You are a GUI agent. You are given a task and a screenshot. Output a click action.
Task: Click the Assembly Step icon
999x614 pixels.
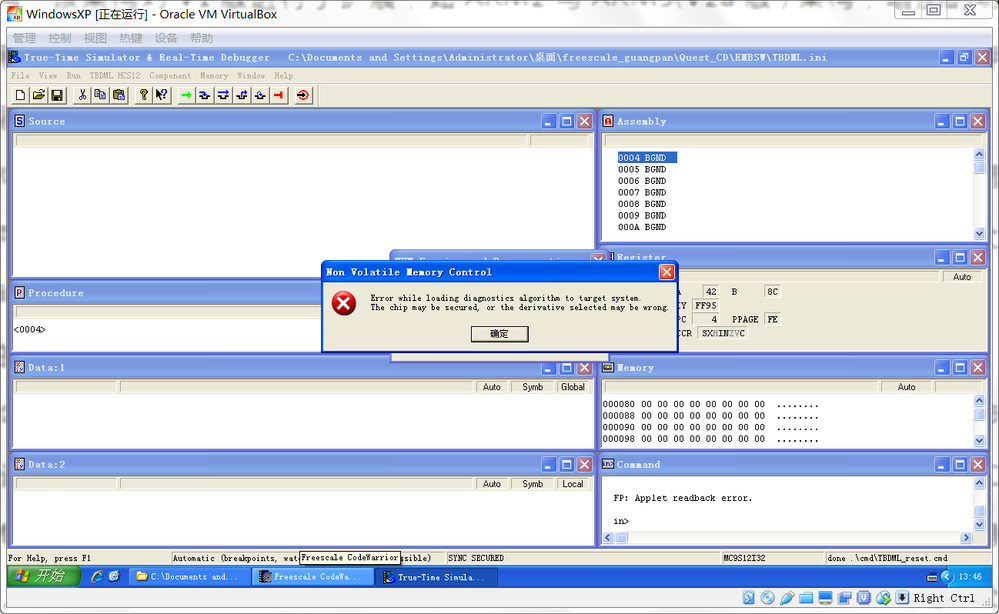pyautogui.click(x=260, y=96)
